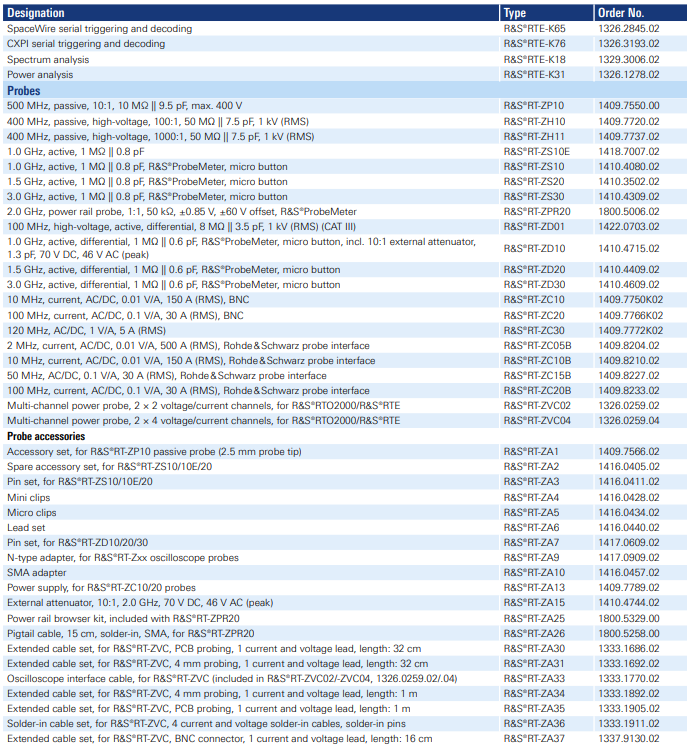Image resolution: width=687 pixels, height=749 pixels.
Task: Click type cell R&S RT-ZC20
Action: tap(534, 316)
